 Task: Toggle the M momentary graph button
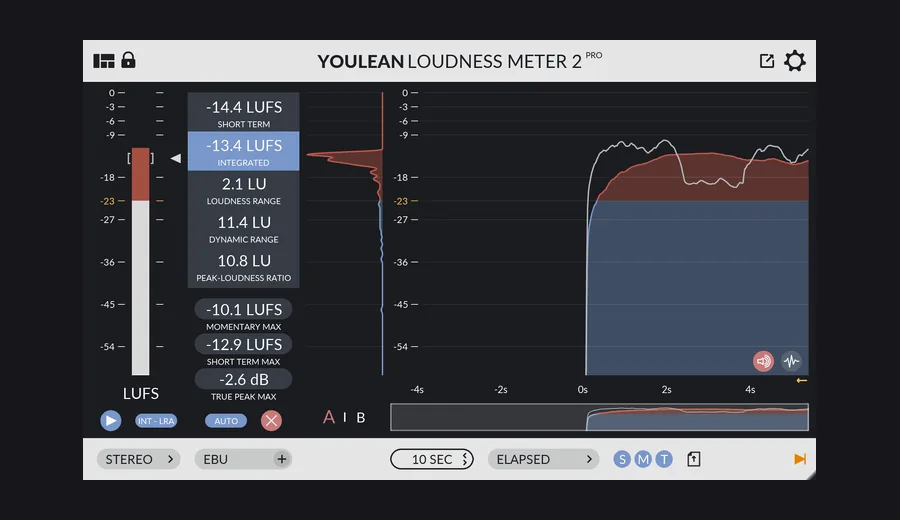643,459
